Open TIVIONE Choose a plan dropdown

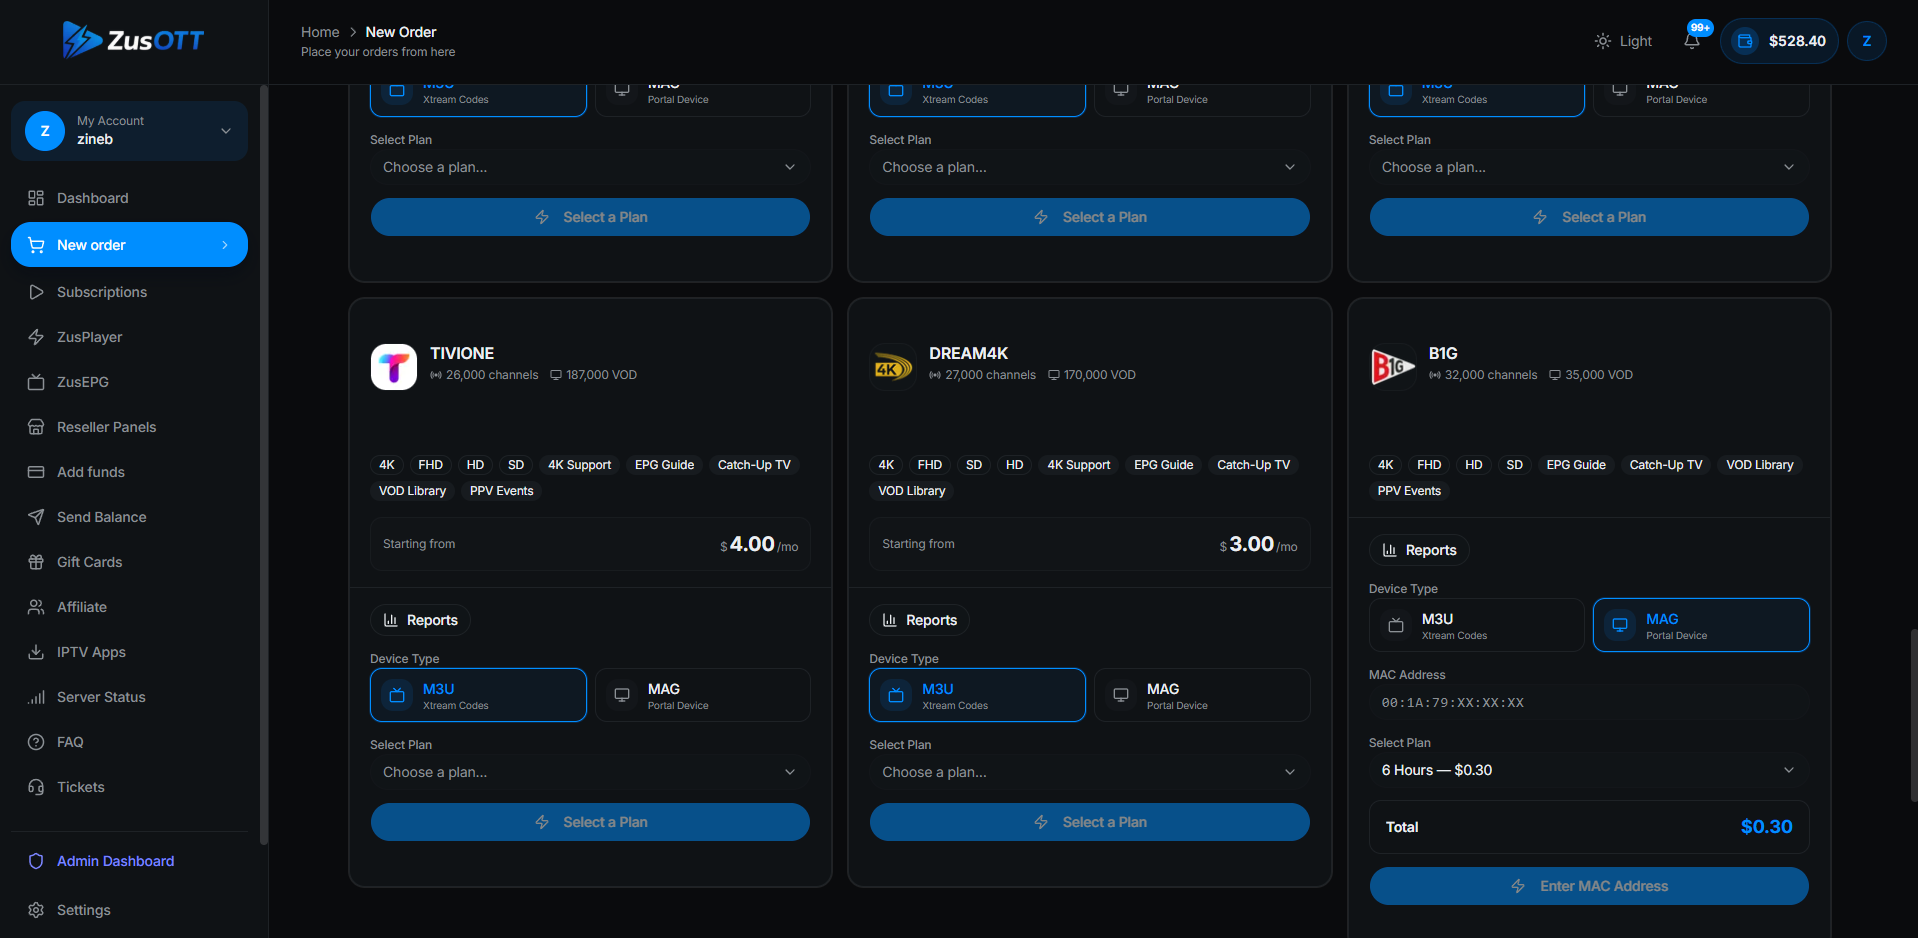coord(590,772)
